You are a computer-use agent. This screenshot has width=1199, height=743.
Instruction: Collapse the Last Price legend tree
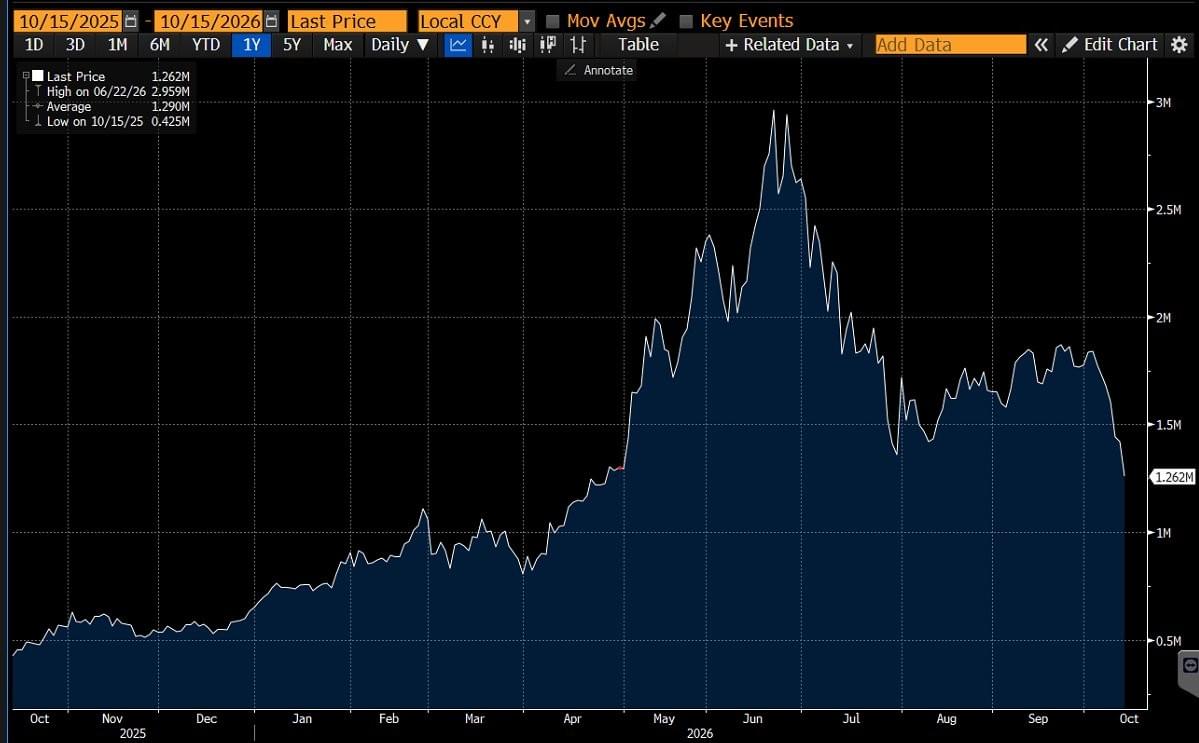[26, 76]
